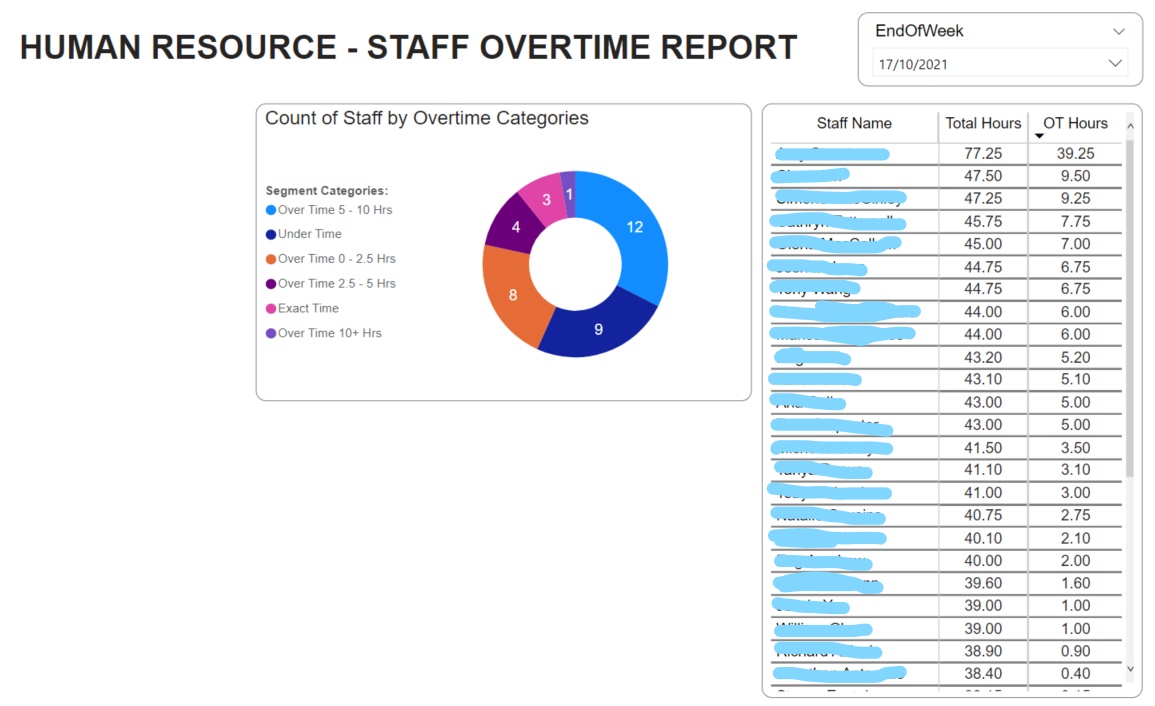Screen dimensions: 1155x706
Task: Click the 5.20 OT Hours cell
Action: point(1075,357)
